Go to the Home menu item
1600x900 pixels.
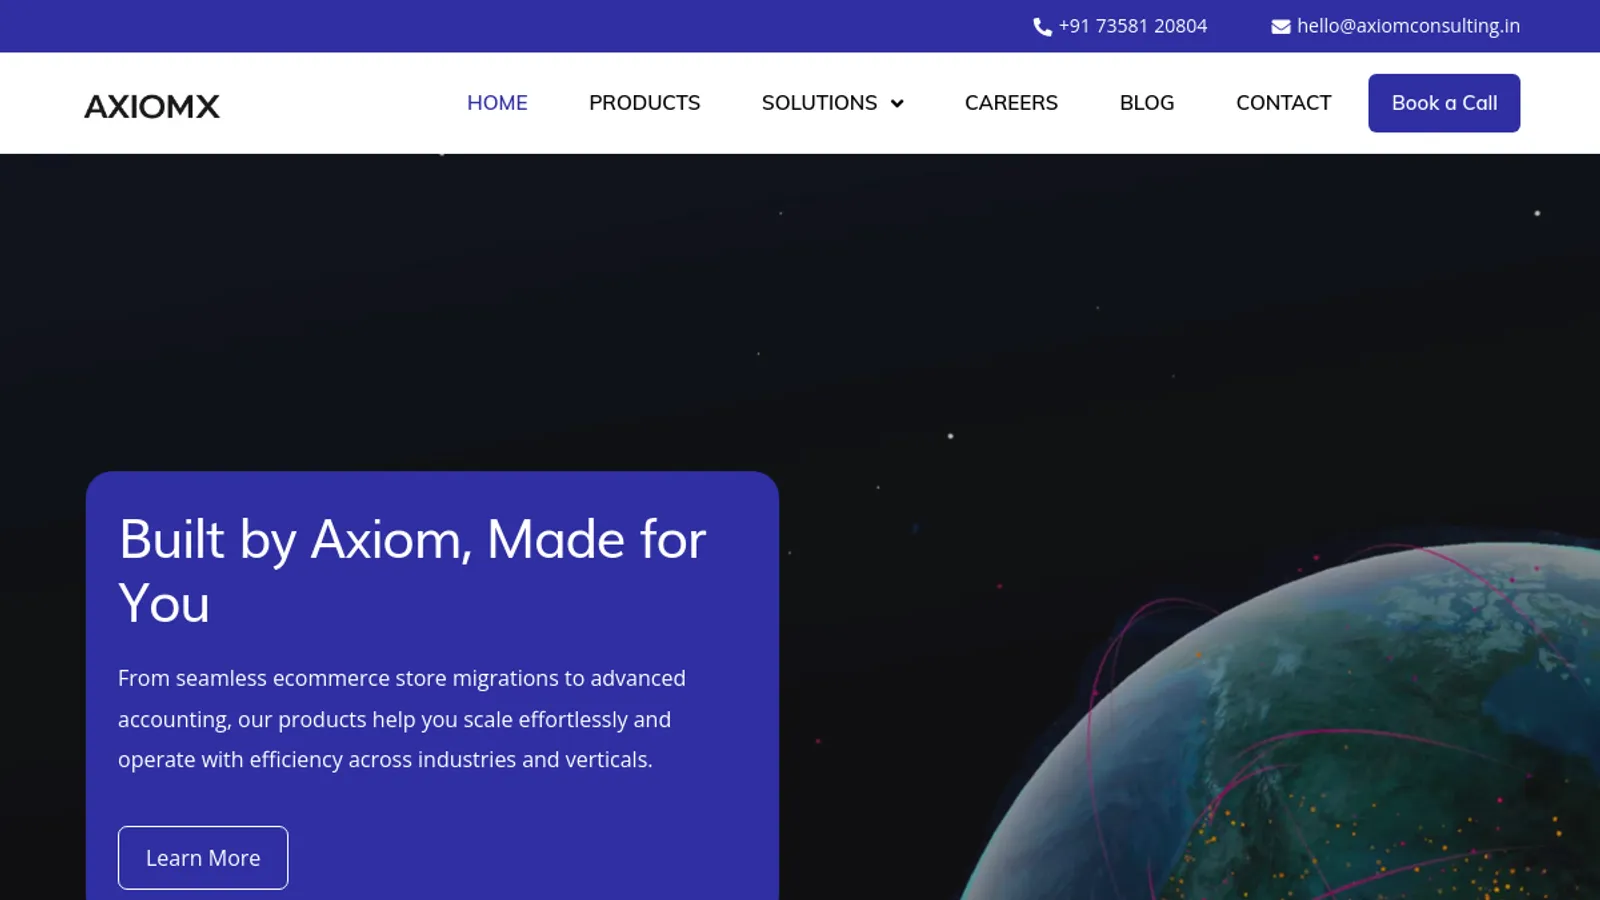click(x=497, y=103)
